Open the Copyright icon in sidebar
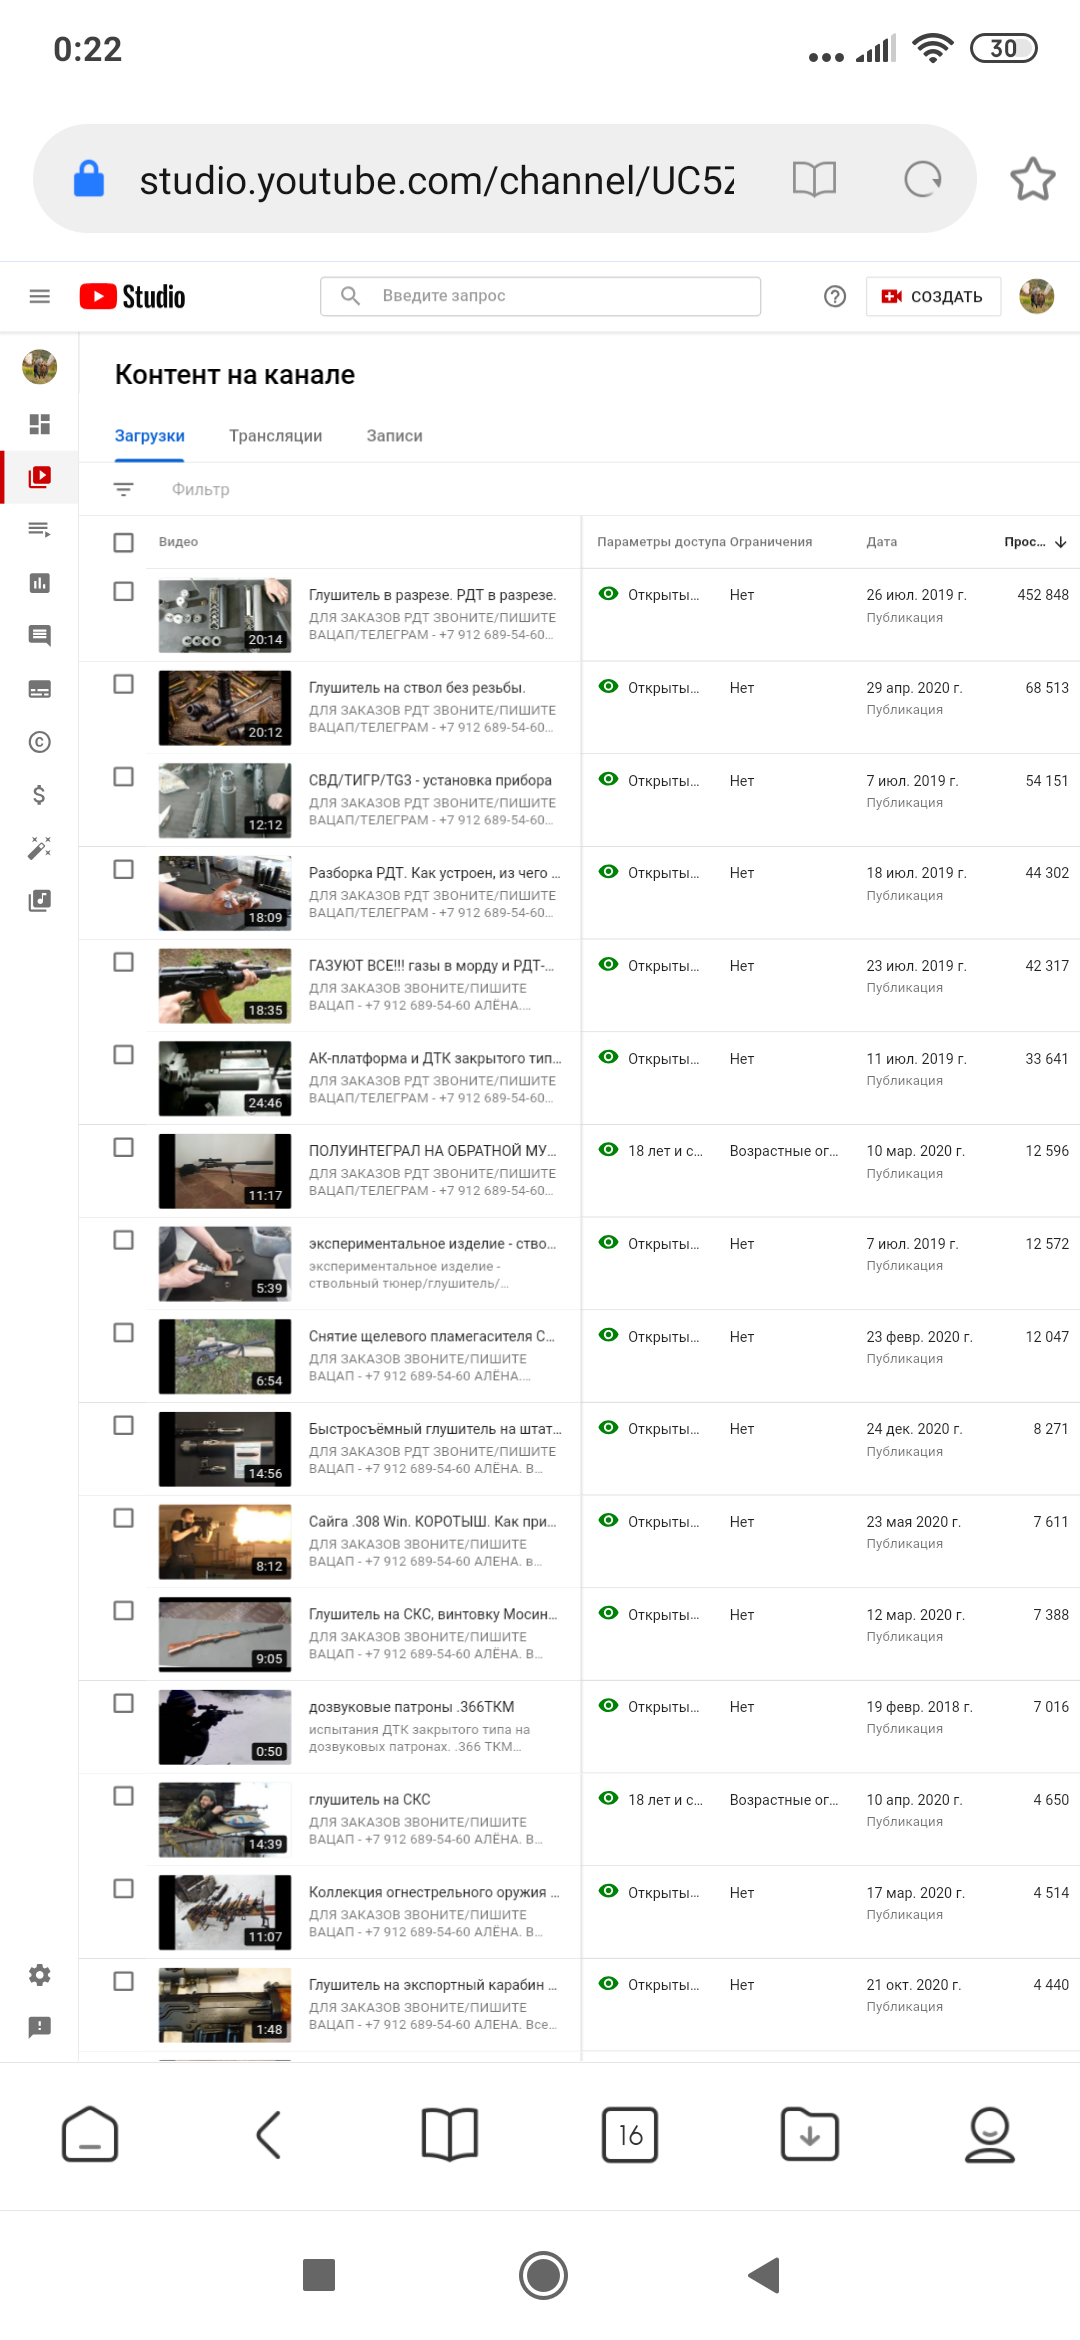1080x2340 pixels. tap(39, 742)
